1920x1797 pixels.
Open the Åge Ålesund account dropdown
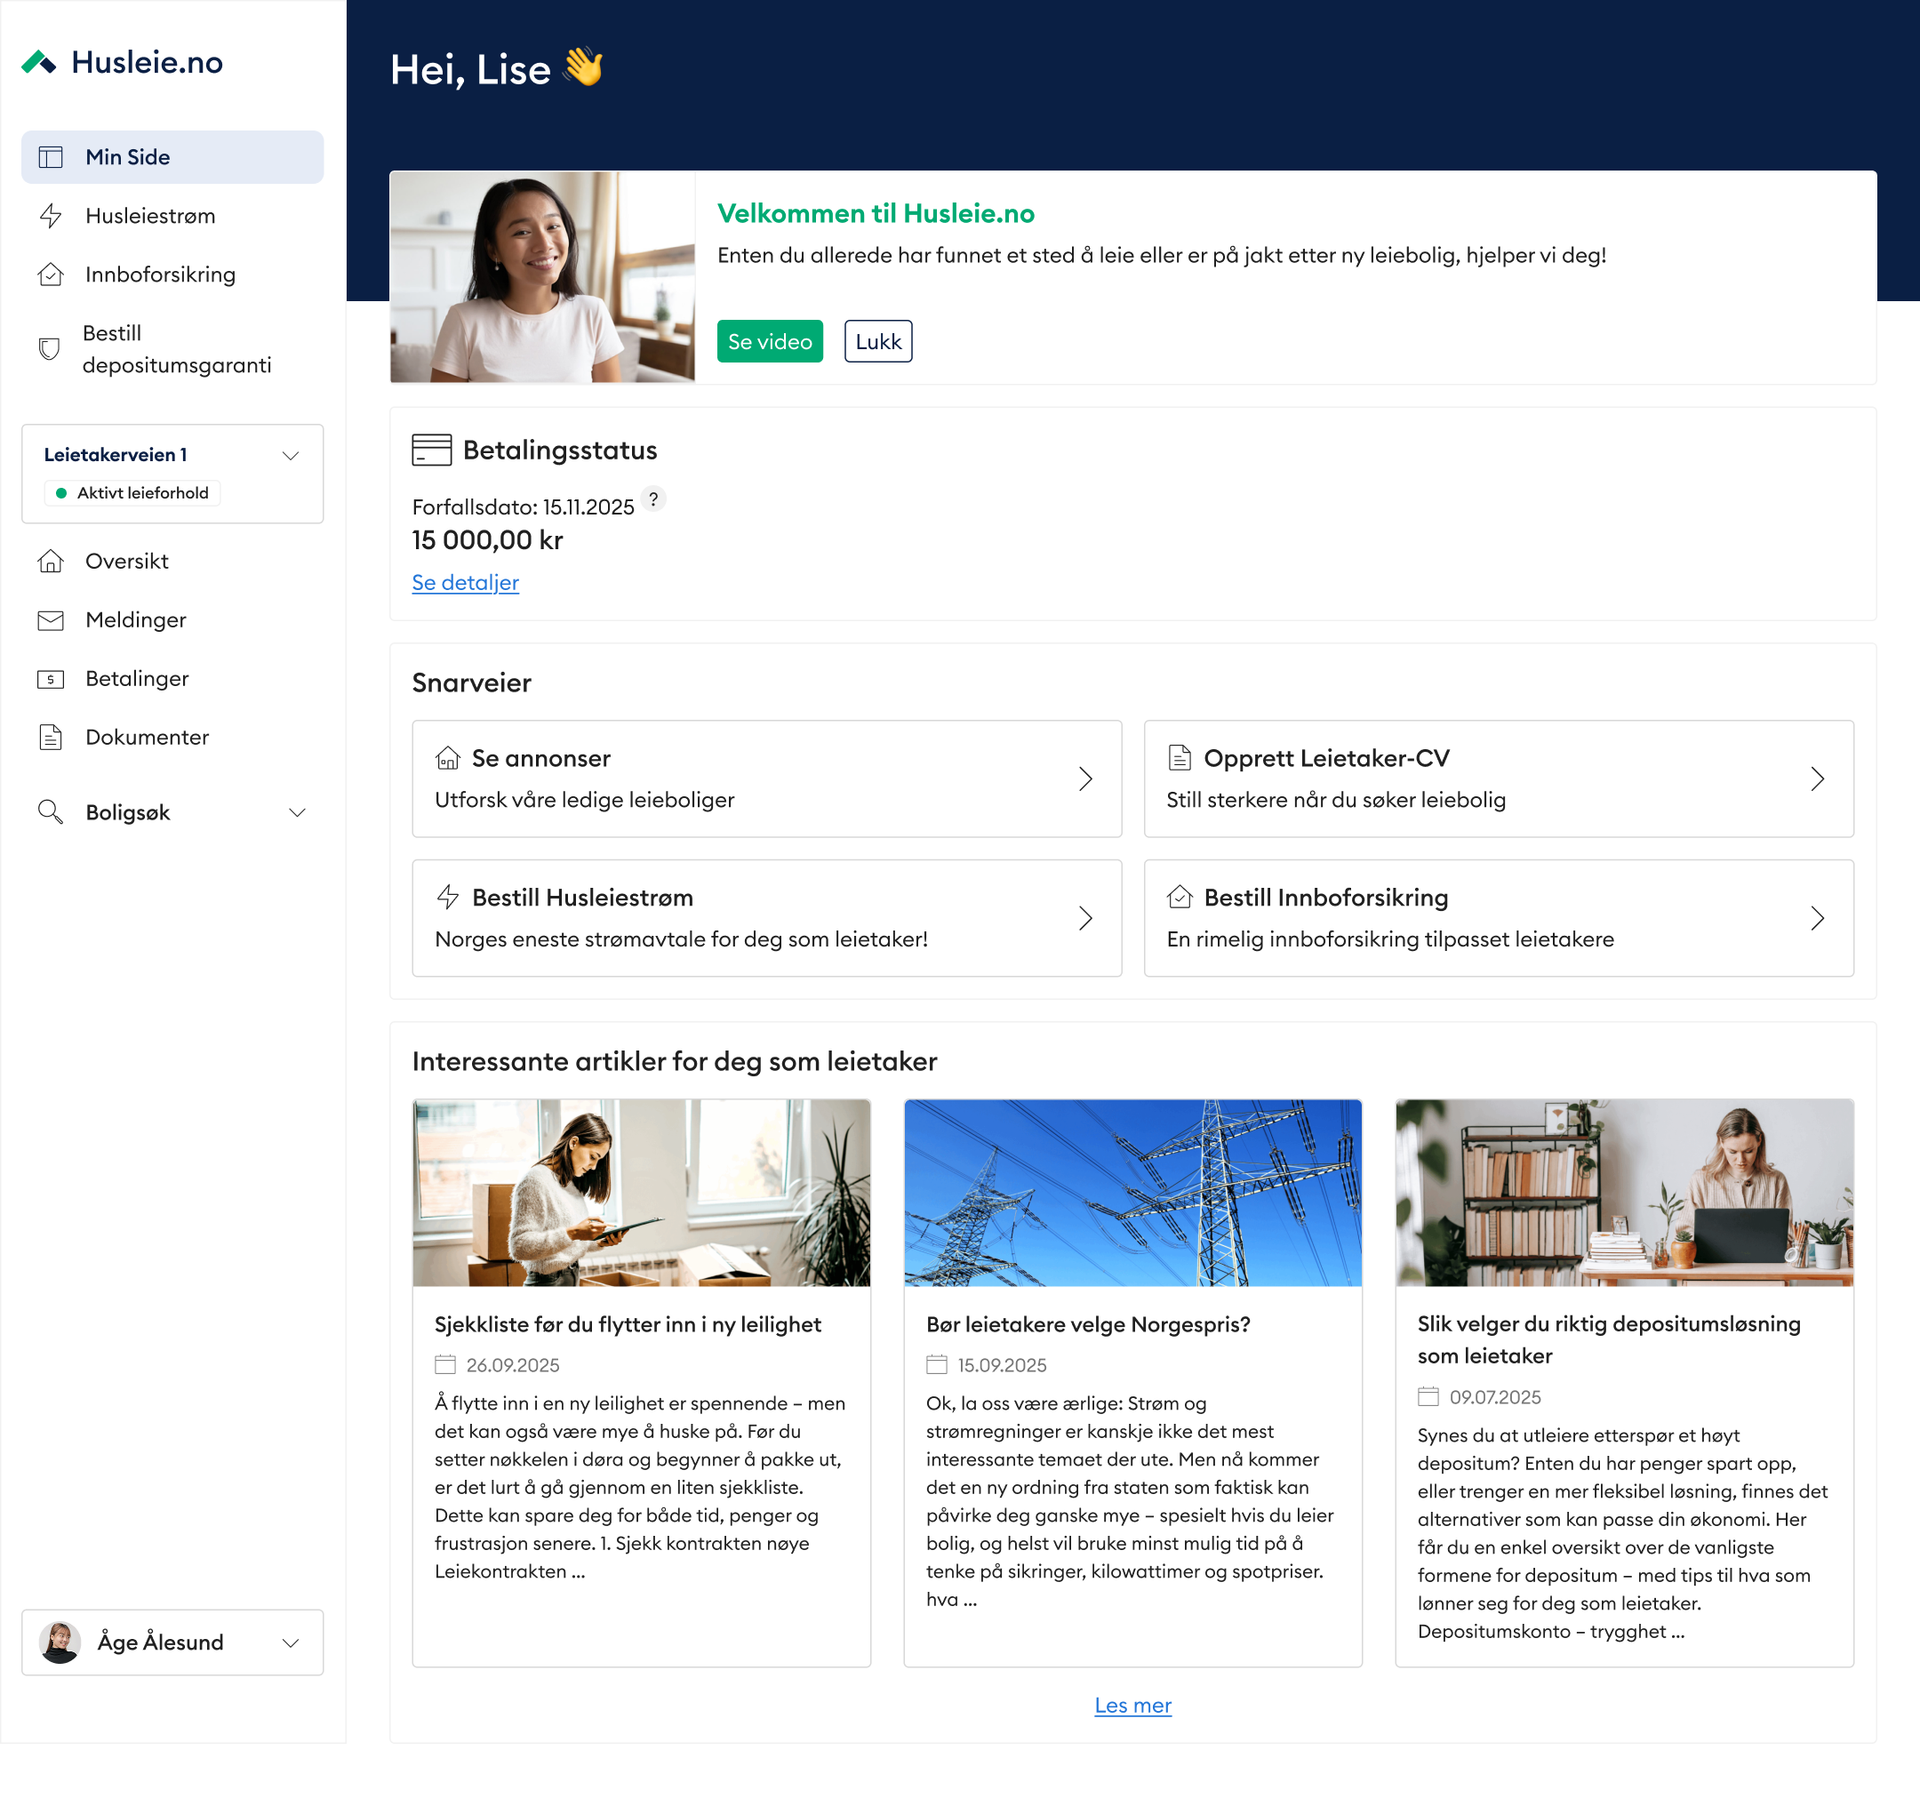(290, 1642)
